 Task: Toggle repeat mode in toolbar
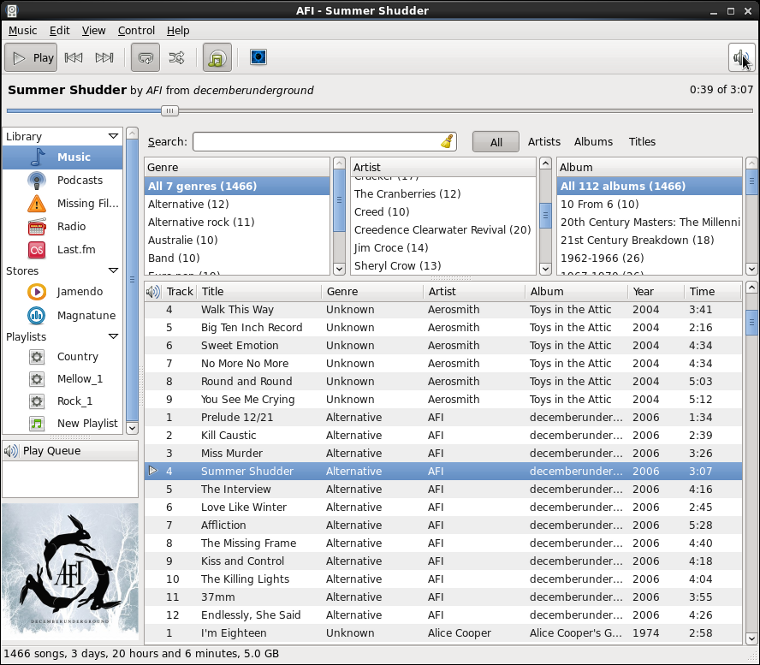(x=145, y=58)
